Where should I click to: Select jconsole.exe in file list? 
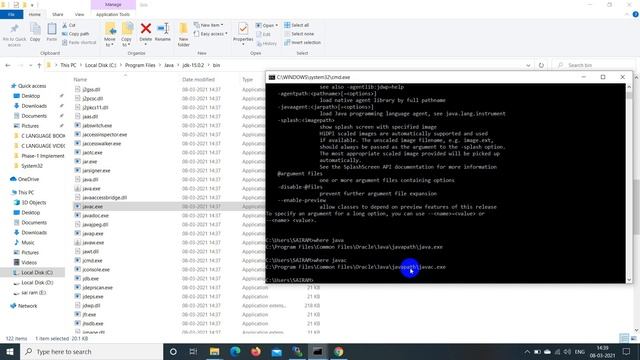pyautogui.click(x=96, y=269)
